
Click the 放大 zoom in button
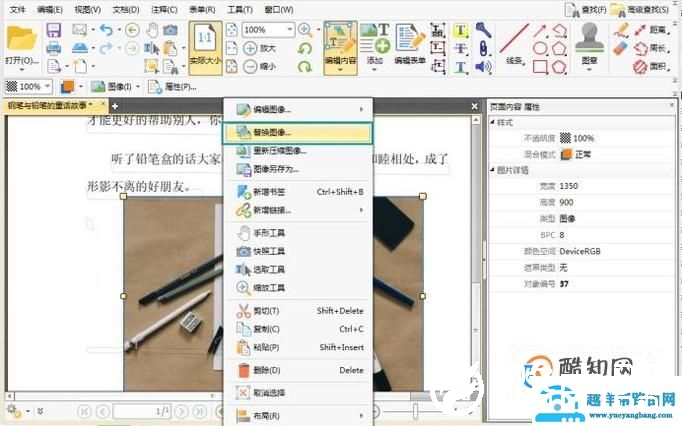click(x=260, y=48)
